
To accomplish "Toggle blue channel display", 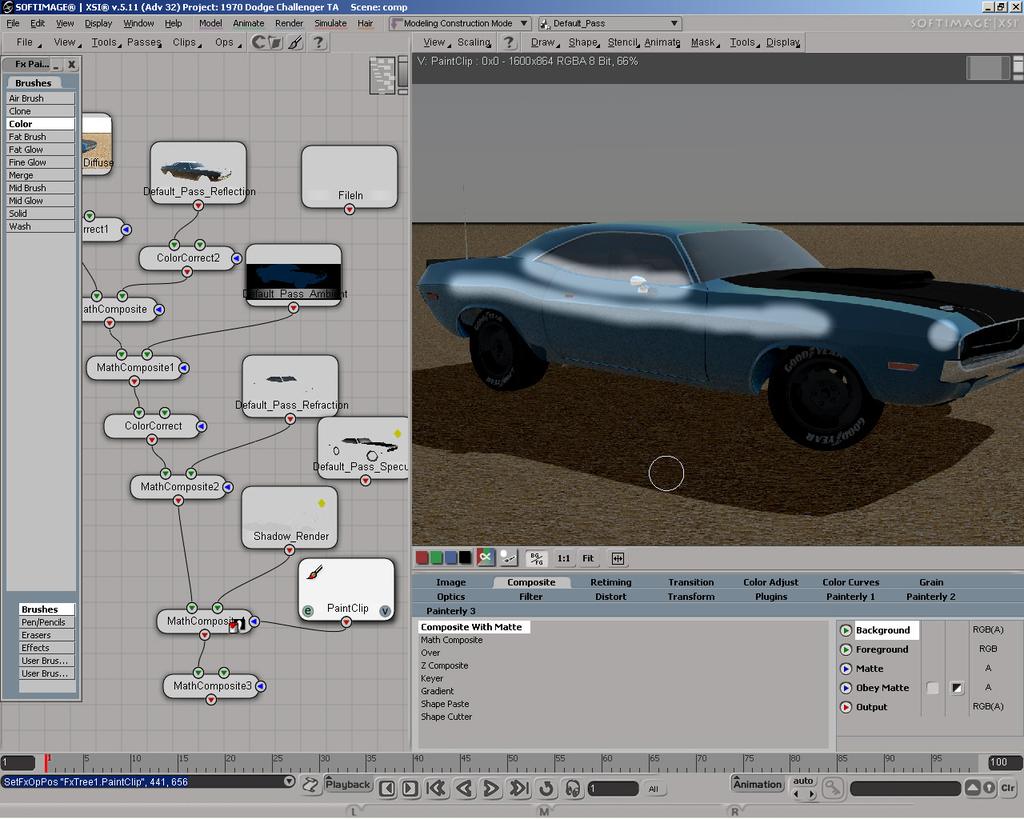I will coord(451,558).
